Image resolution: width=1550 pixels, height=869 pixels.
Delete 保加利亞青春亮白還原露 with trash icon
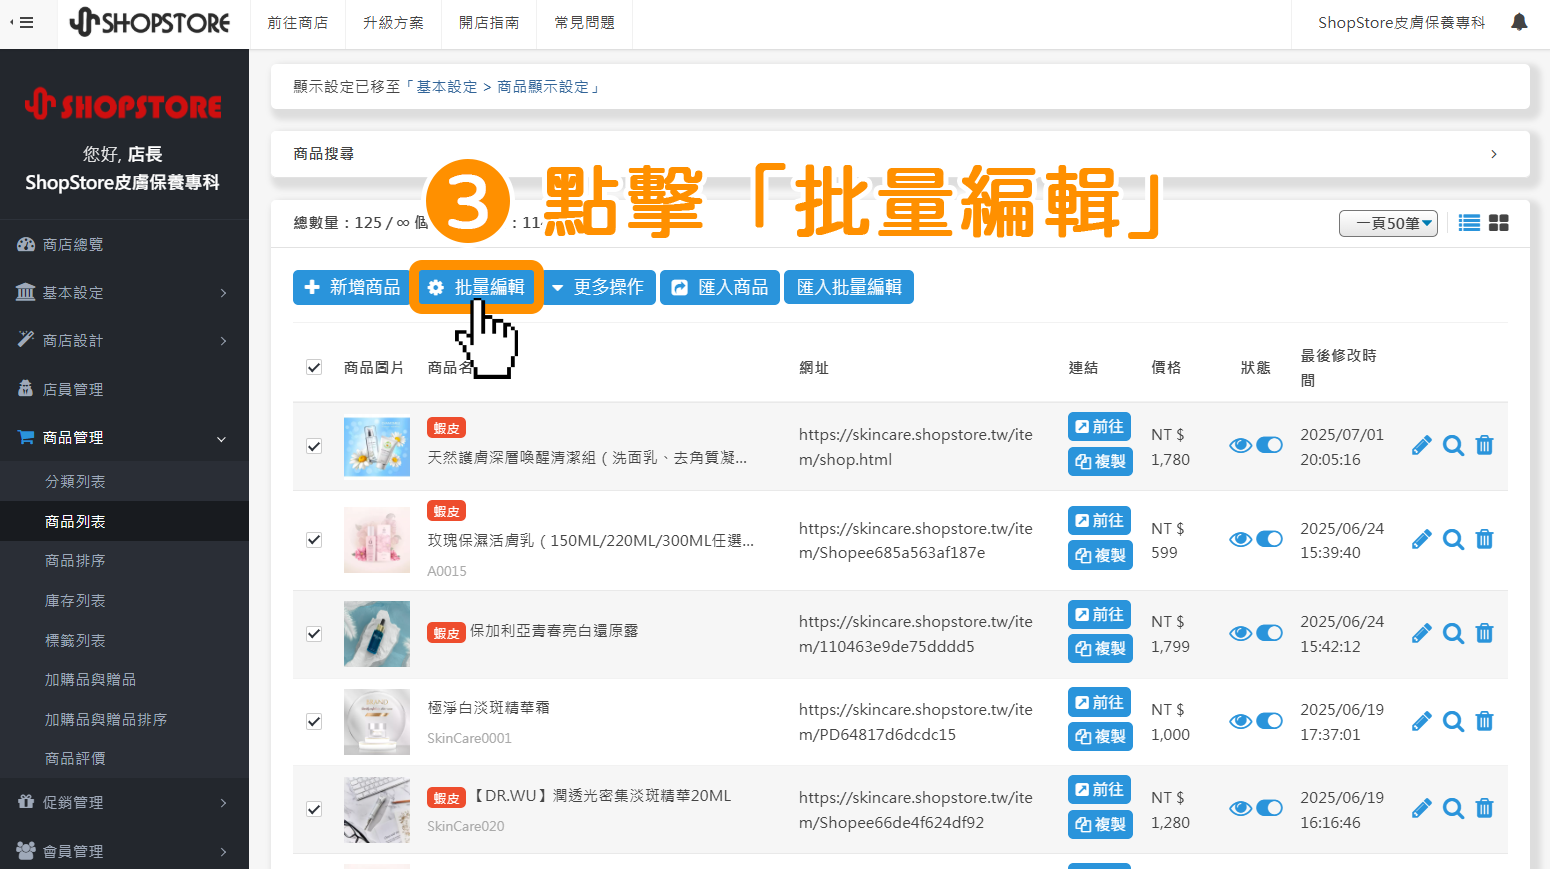click(x=1485, y=633)
